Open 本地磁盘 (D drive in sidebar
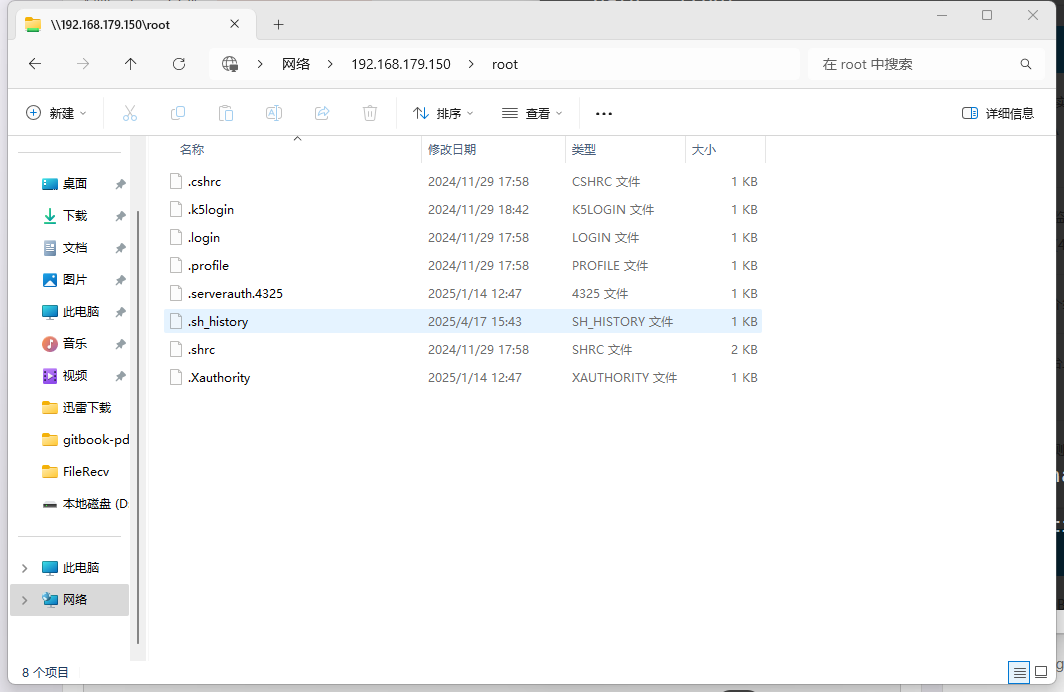Screen dimensions: 1064x692 [94, 503]
